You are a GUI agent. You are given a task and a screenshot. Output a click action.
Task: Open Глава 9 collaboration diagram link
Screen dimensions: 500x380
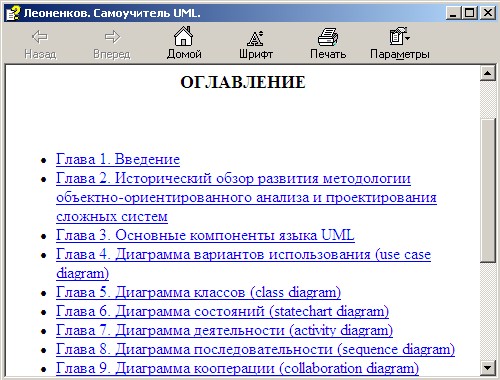[x=237, y=368]
